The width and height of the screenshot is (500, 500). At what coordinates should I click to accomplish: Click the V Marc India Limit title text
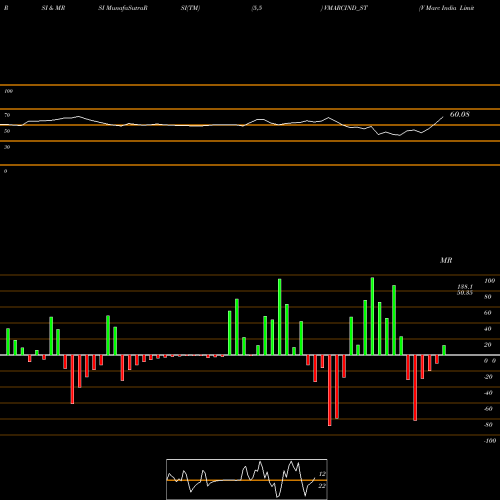pyautogui.click(x=446, y=8)
